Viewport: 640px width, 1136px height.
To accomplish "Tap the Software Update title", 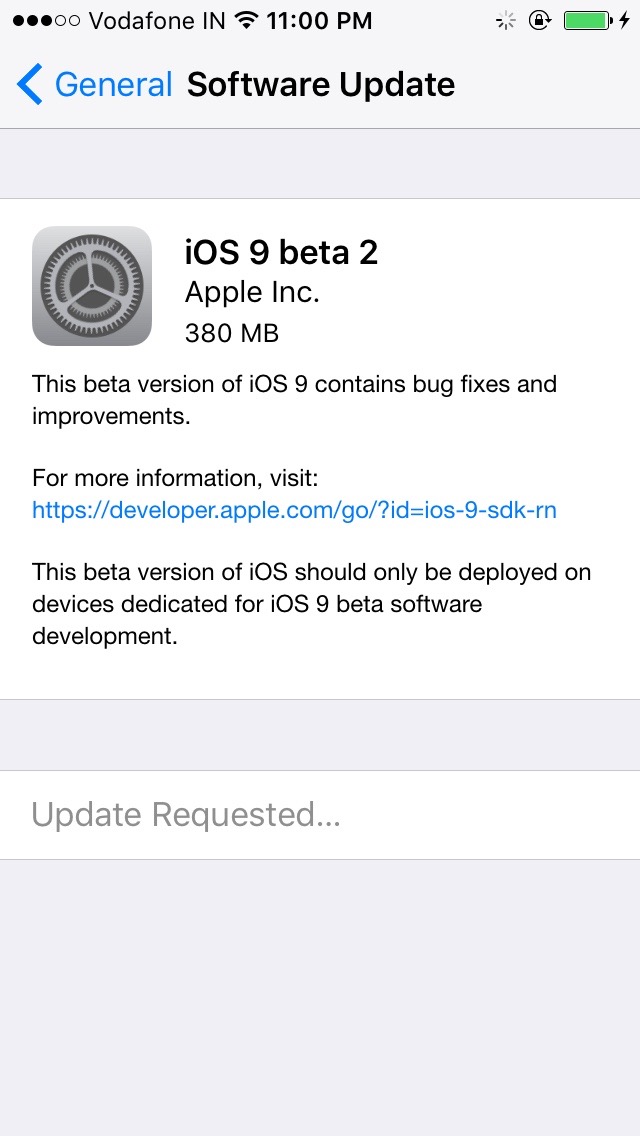I will [x=320, y=85].
